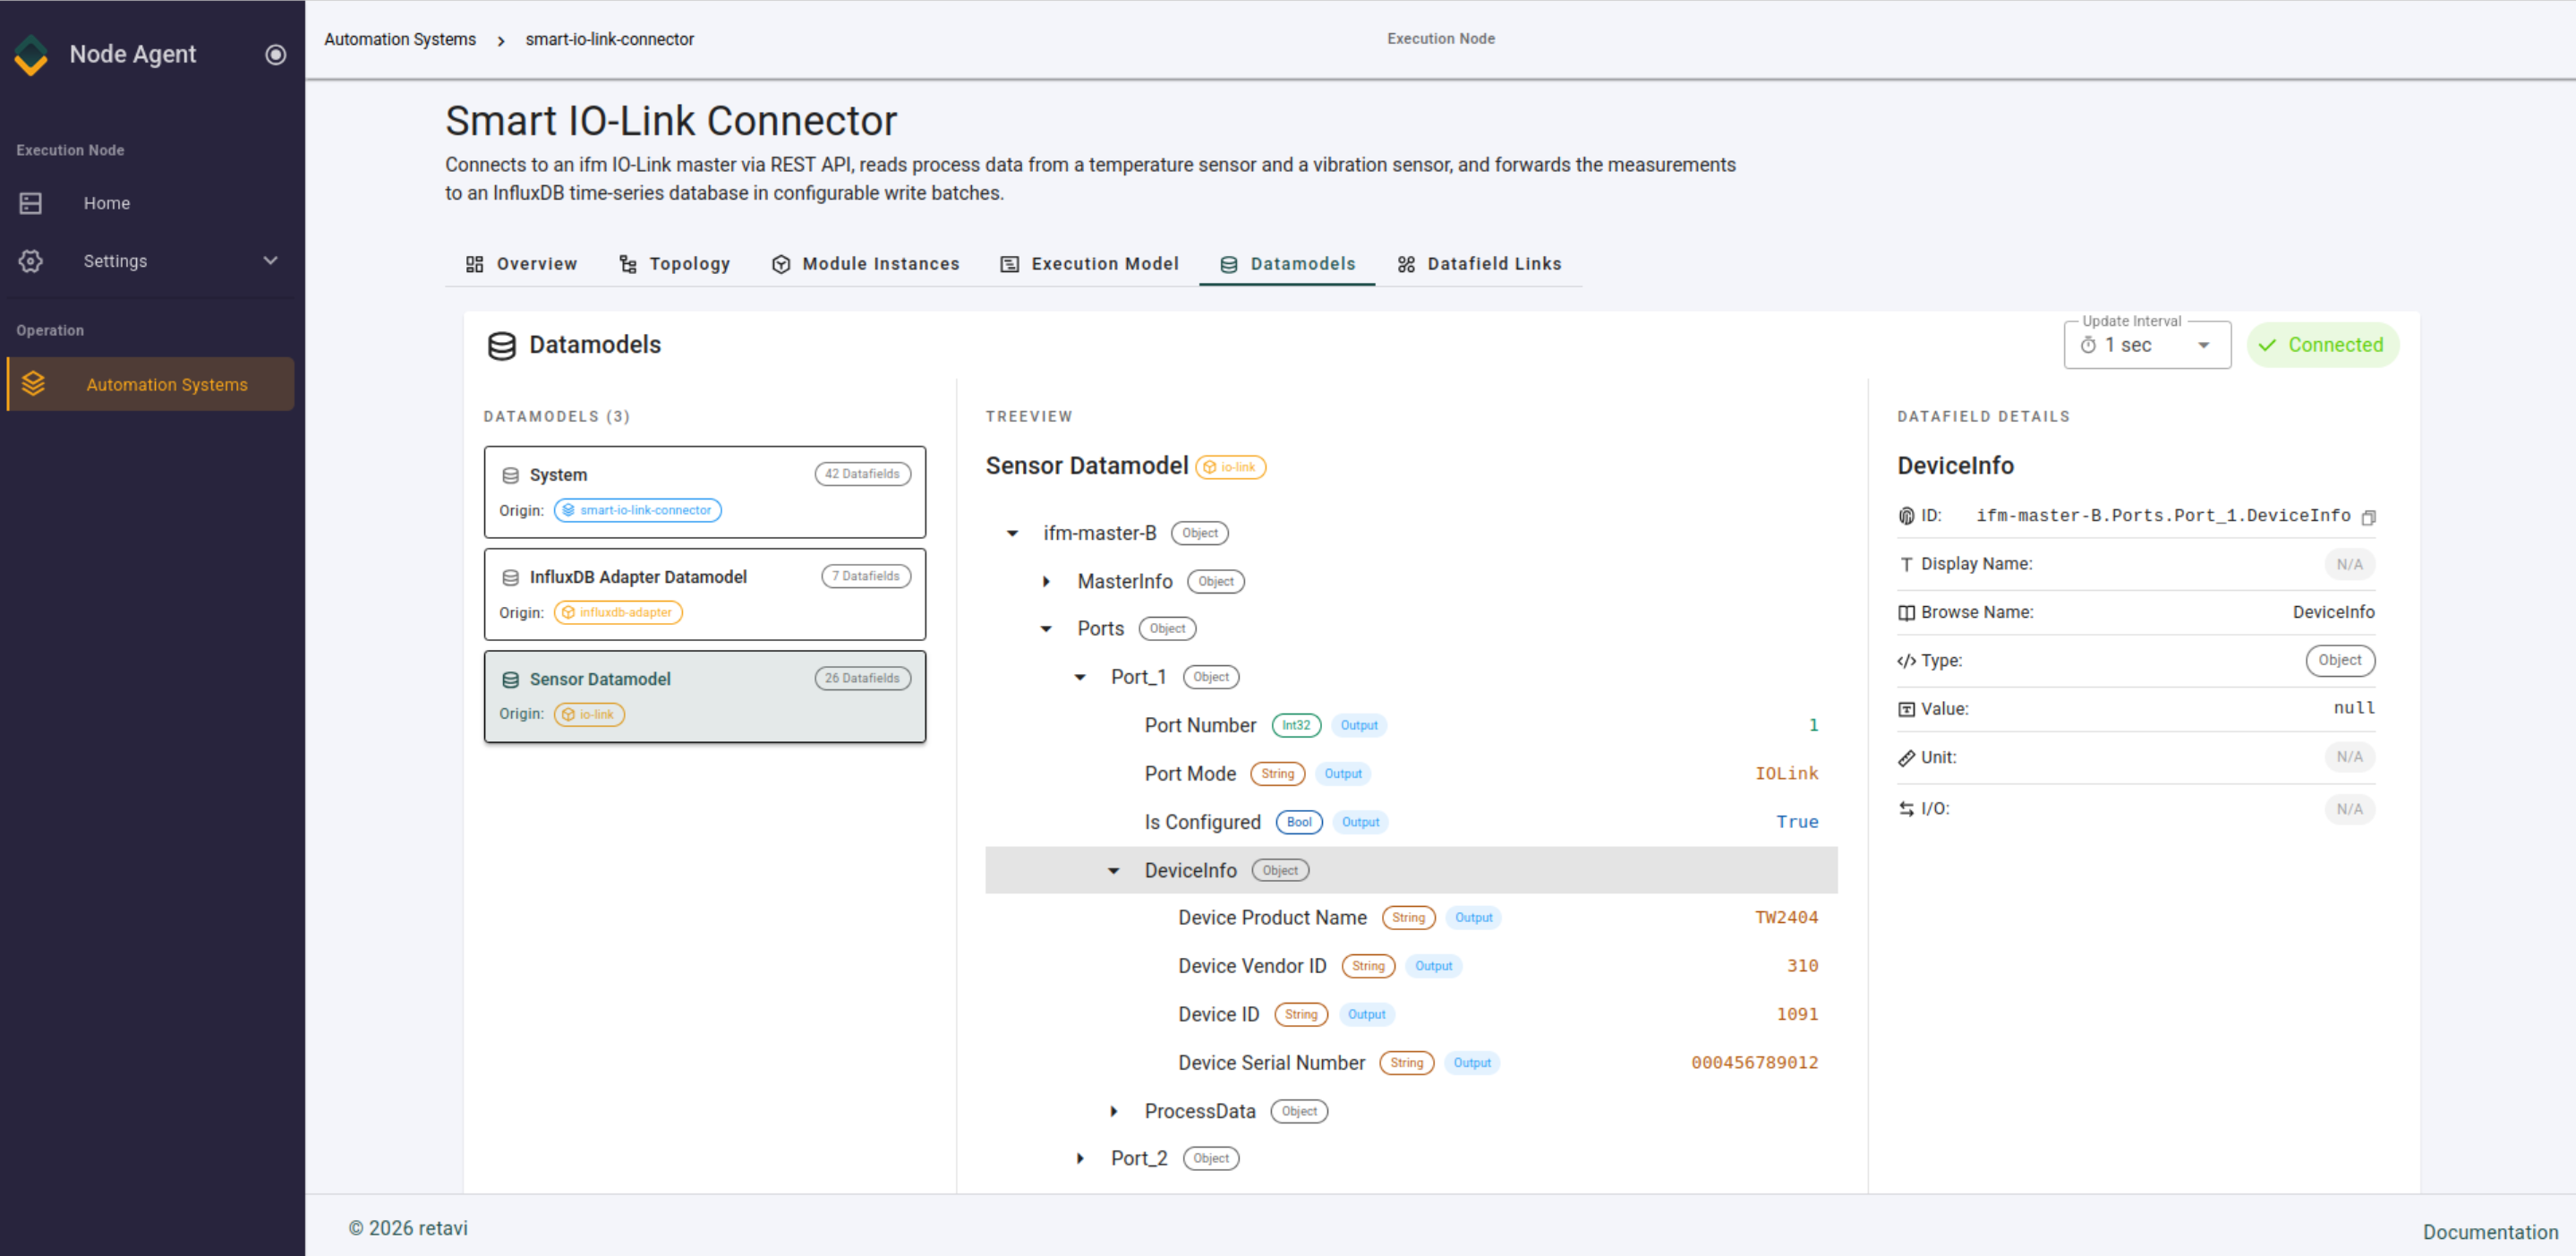Screen dimensions: 2576x1256
Task: Click io-link chip beside Sensor Datamodel title
Action: [x=1230, y=467]
